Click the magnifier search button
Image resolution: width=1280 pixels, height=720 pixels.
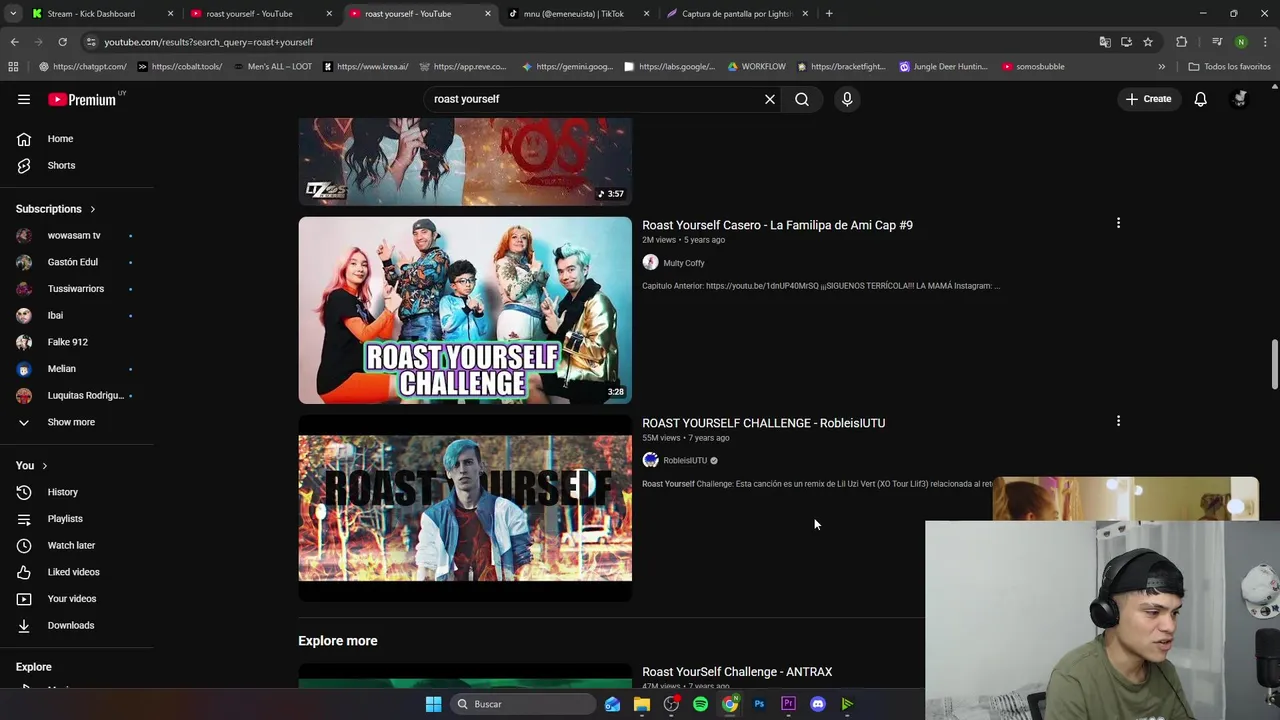coord(802,99)
